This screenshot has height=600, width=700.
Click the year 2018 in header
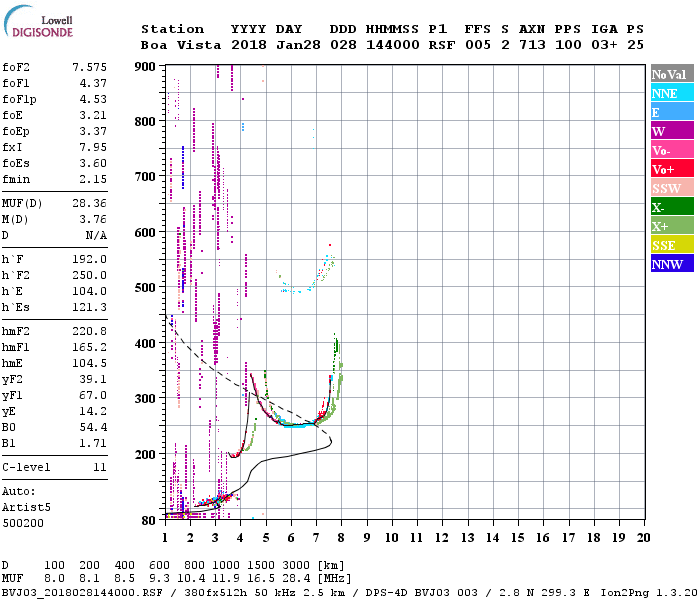click(x=249, y=45)
